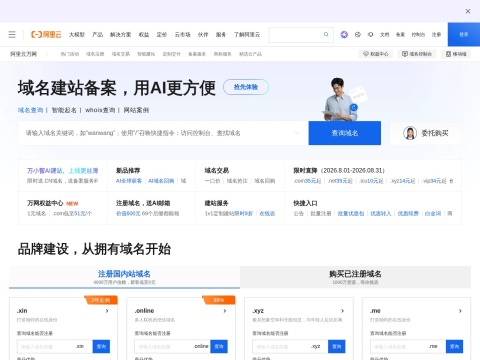480x360 pixels.
Task: Open 定价 menu
Action: [x=162, y=34]
